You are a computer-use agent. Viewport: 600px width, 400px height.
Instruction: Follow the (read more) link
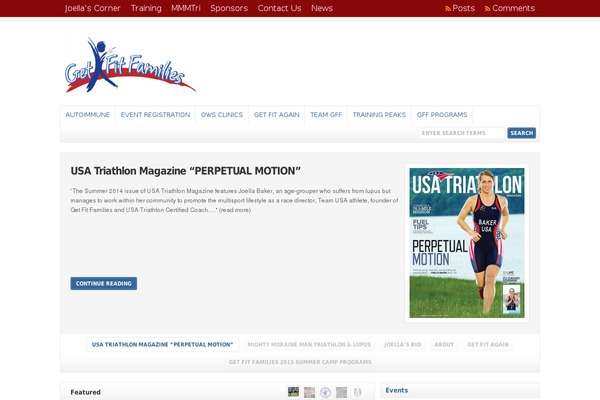coord(235,210)
